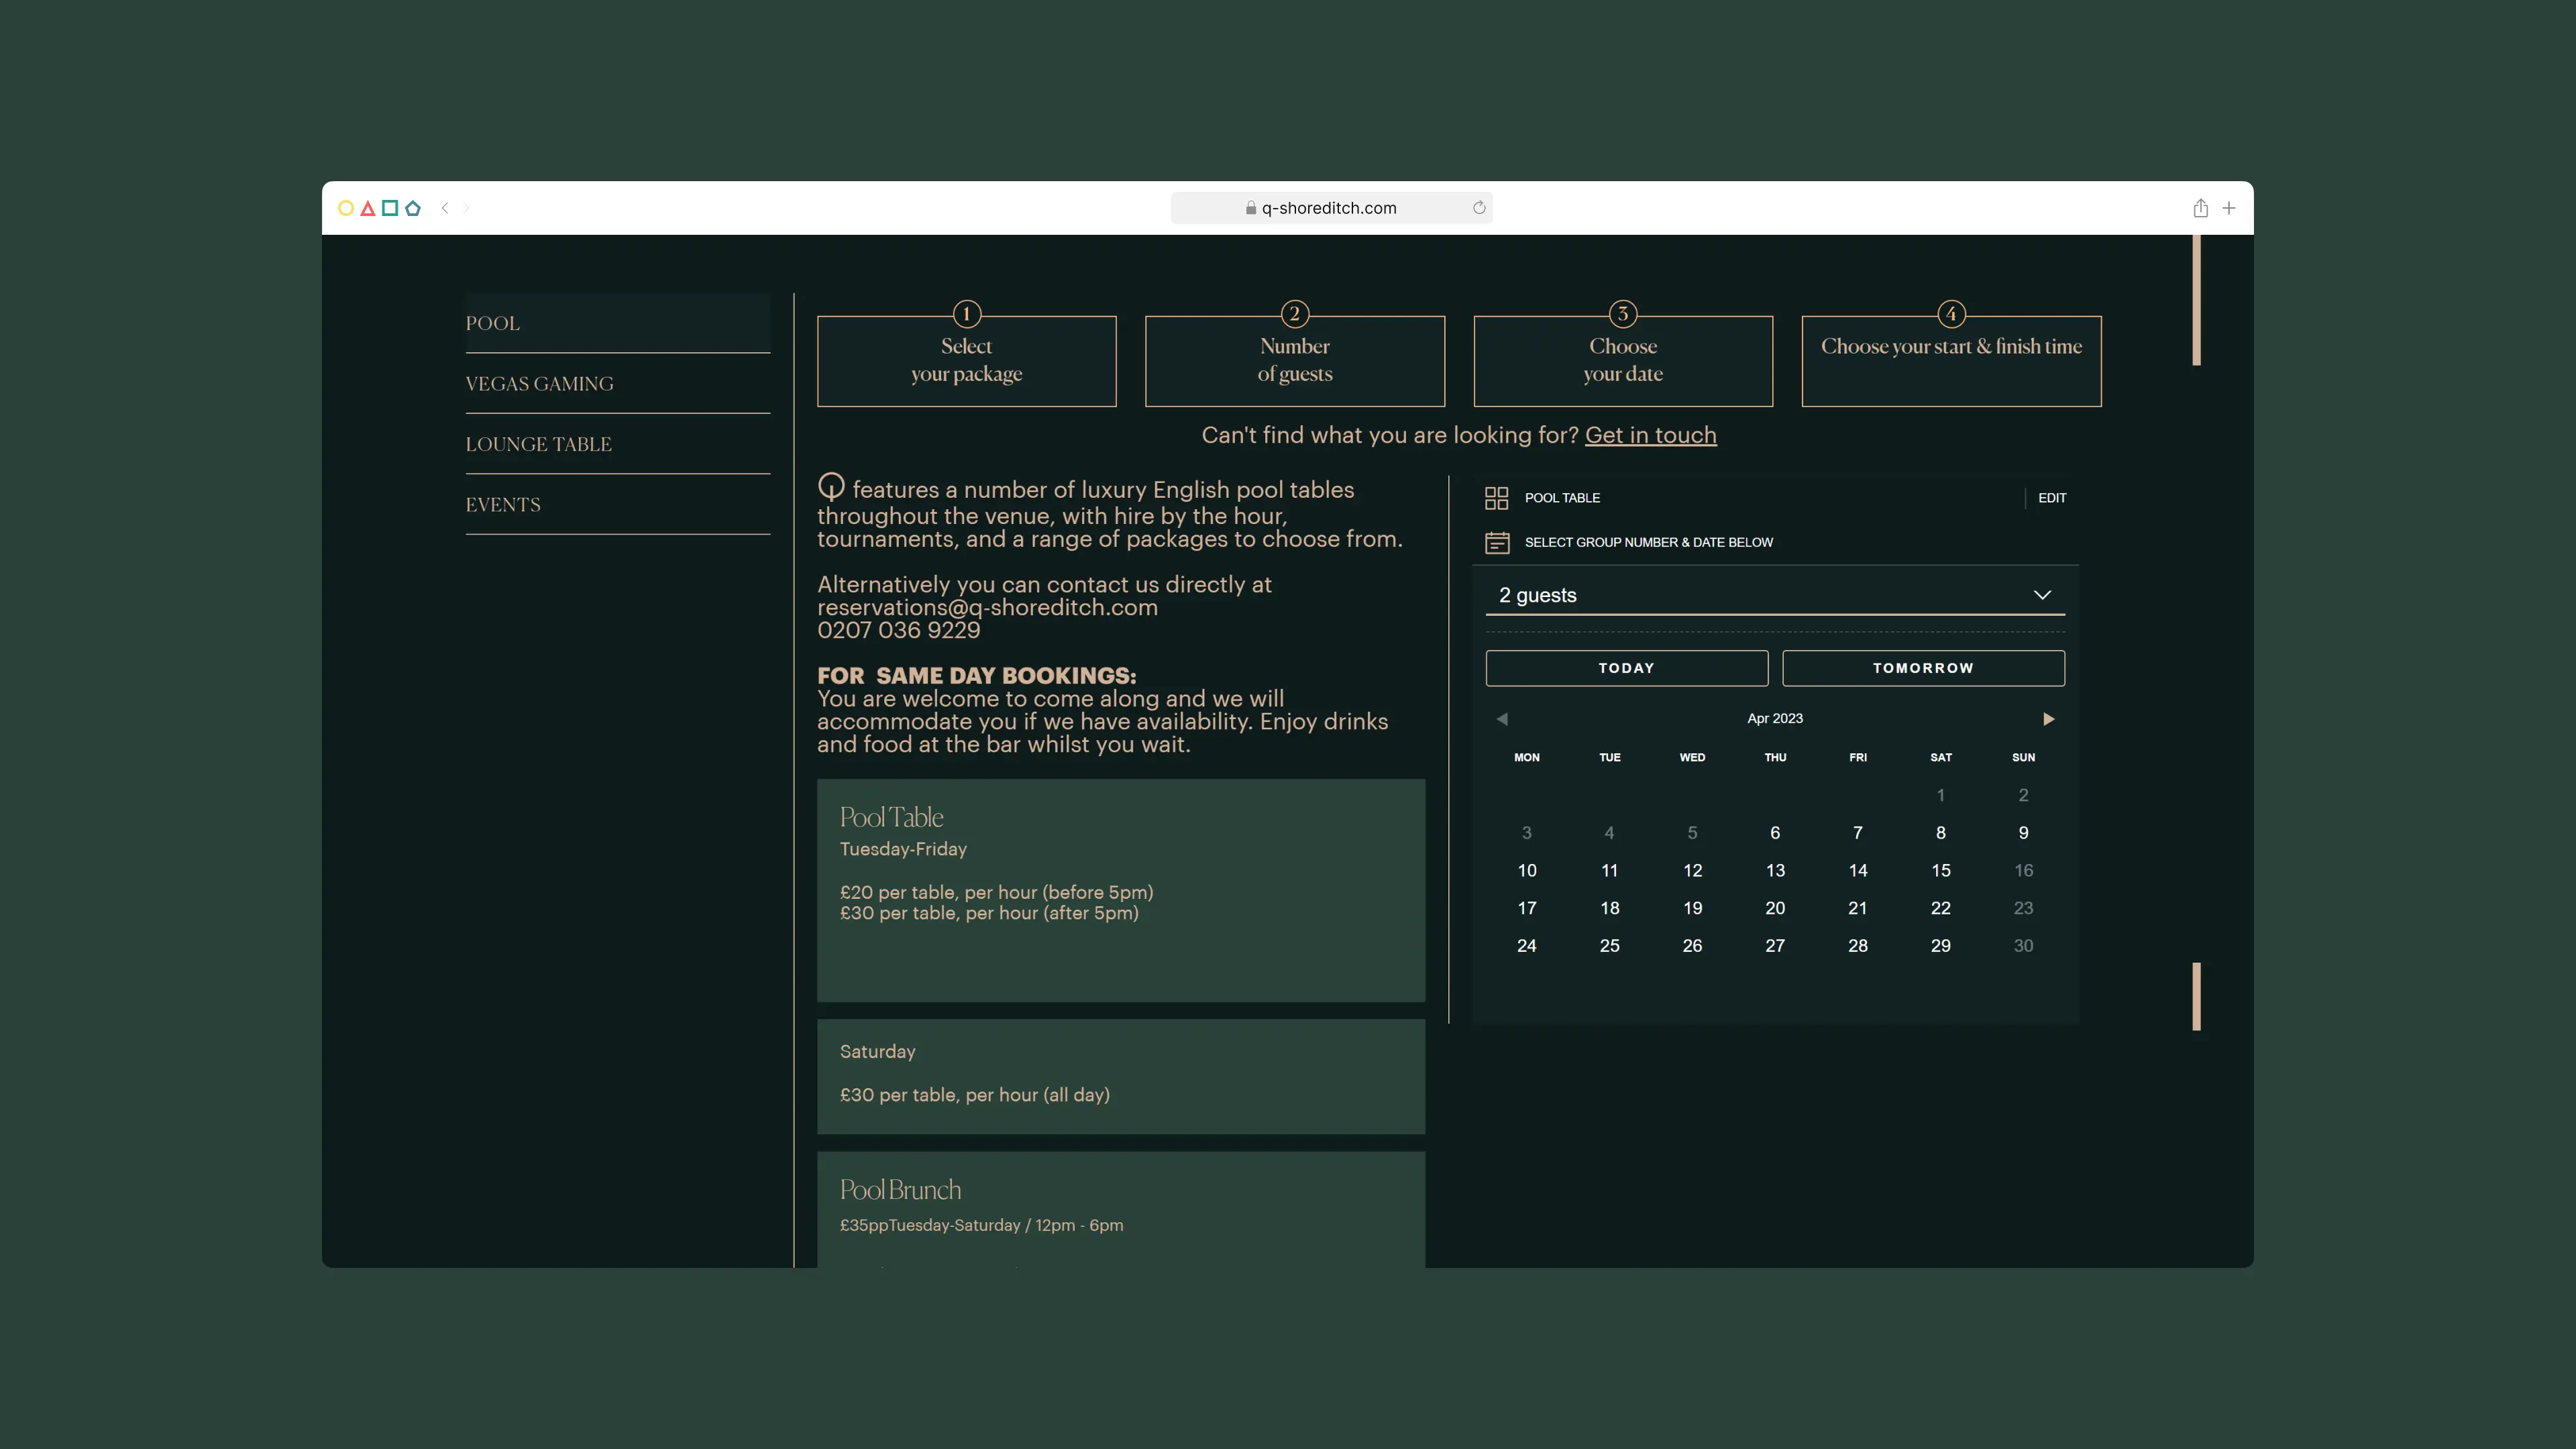This screenshot has height=1449, width=2576.
Task: Click the browser back arrow
Action: click(x=445, y=208)
